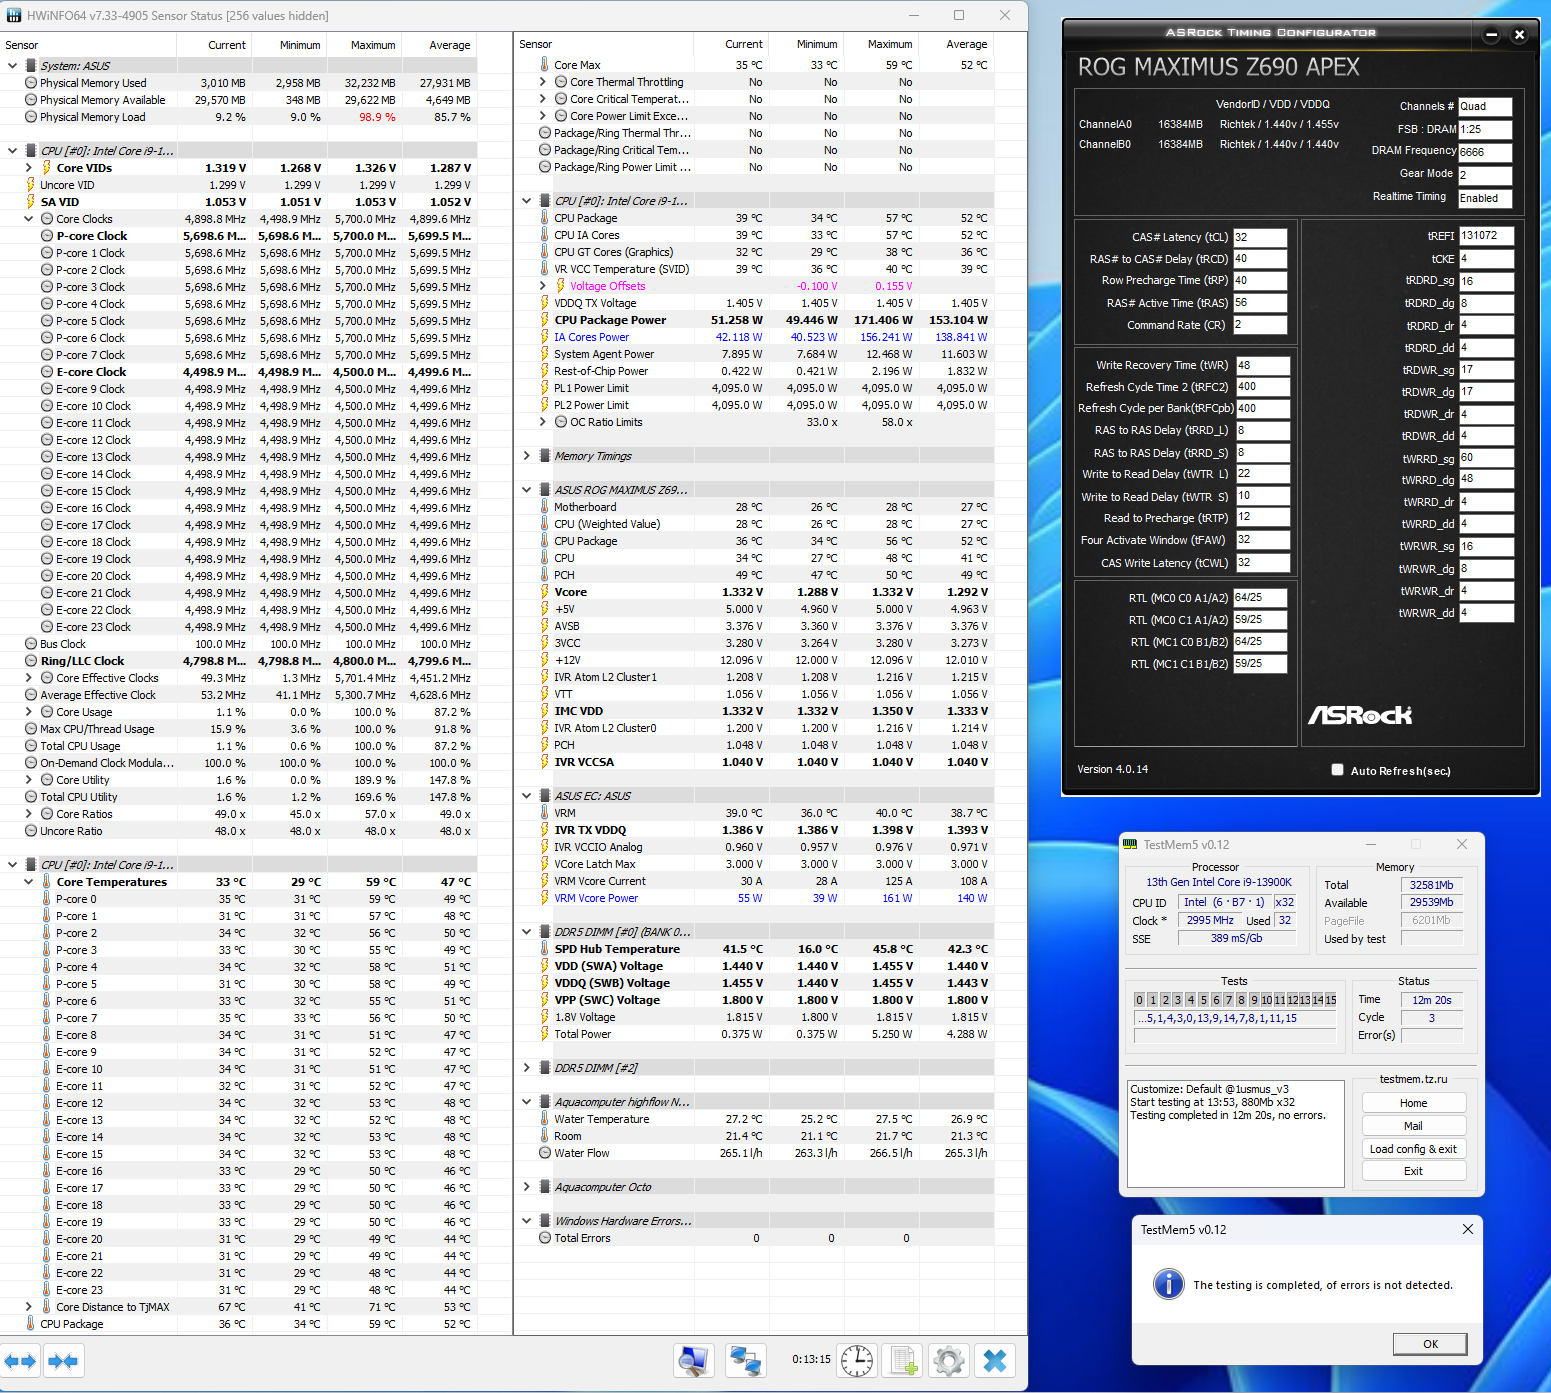Select the VRM Vcore Power row
1551x1393 pixels.
(x=755, y=898)
